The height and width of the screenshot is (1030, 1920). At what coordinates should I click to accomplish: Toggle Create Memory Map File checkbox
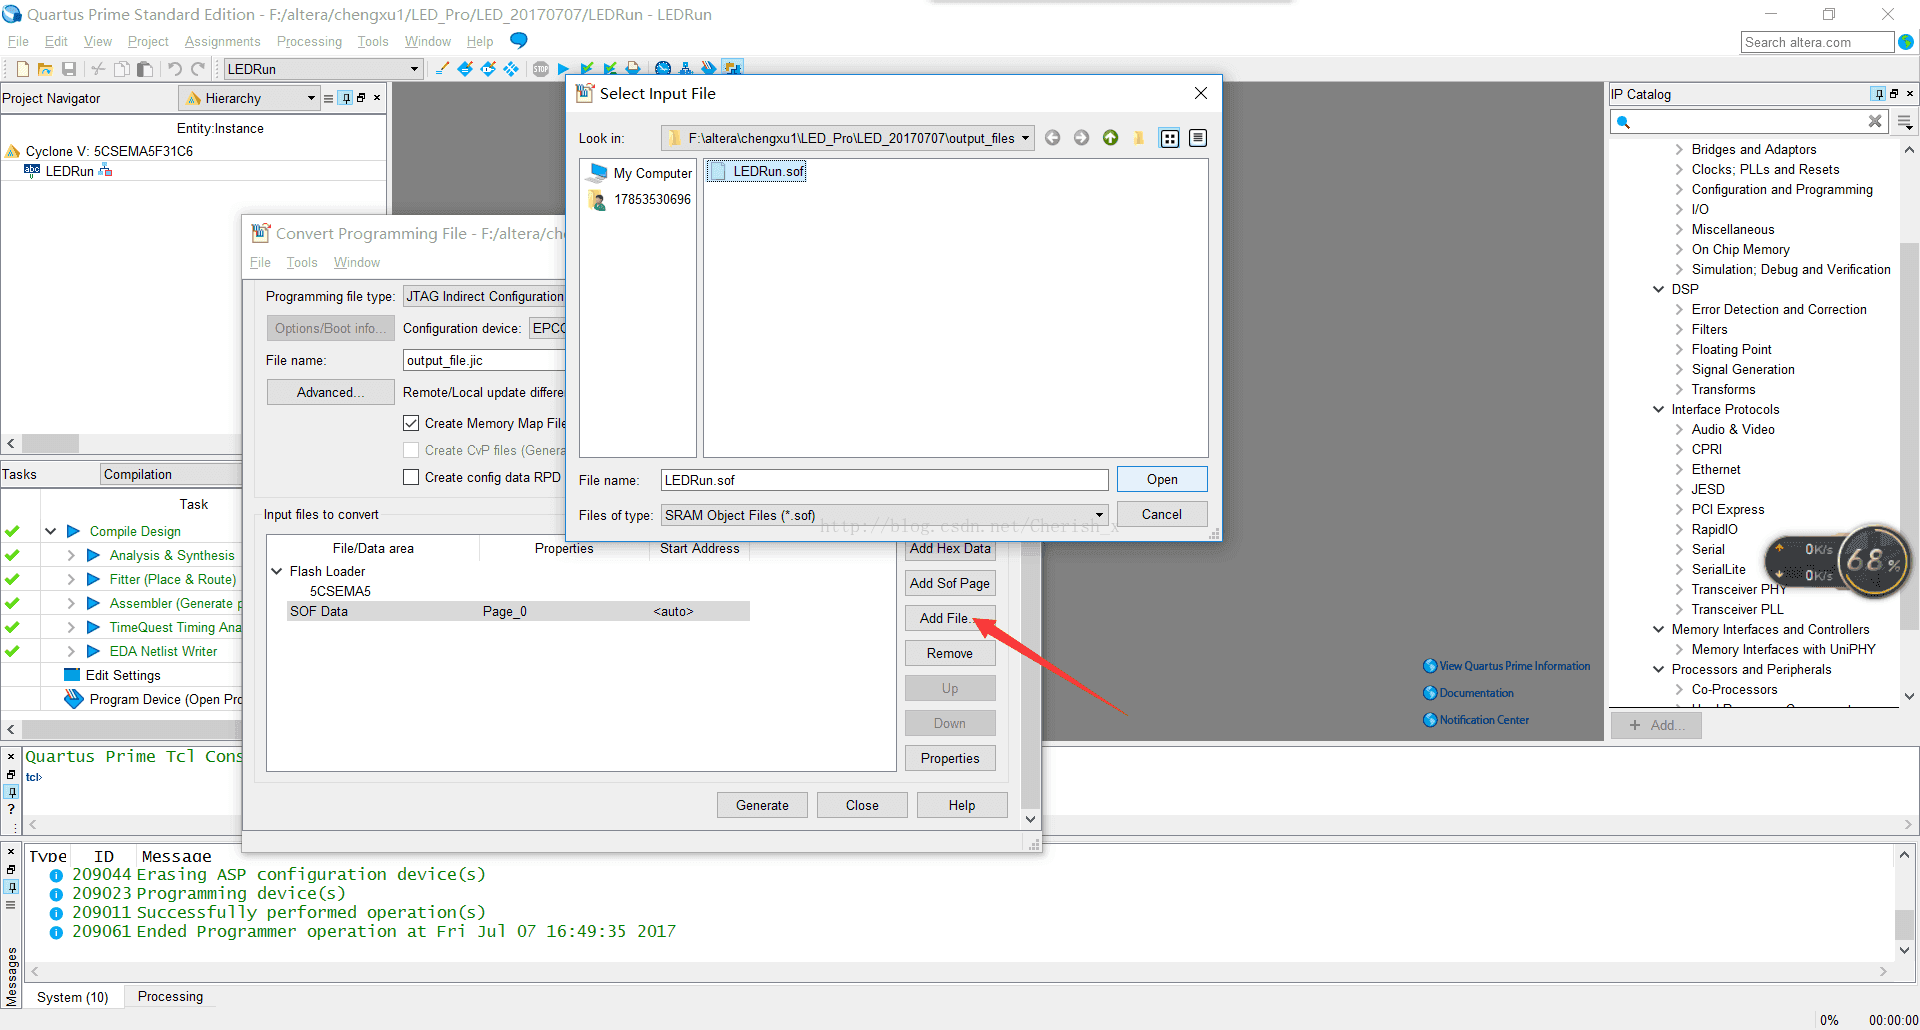(411, 424)
